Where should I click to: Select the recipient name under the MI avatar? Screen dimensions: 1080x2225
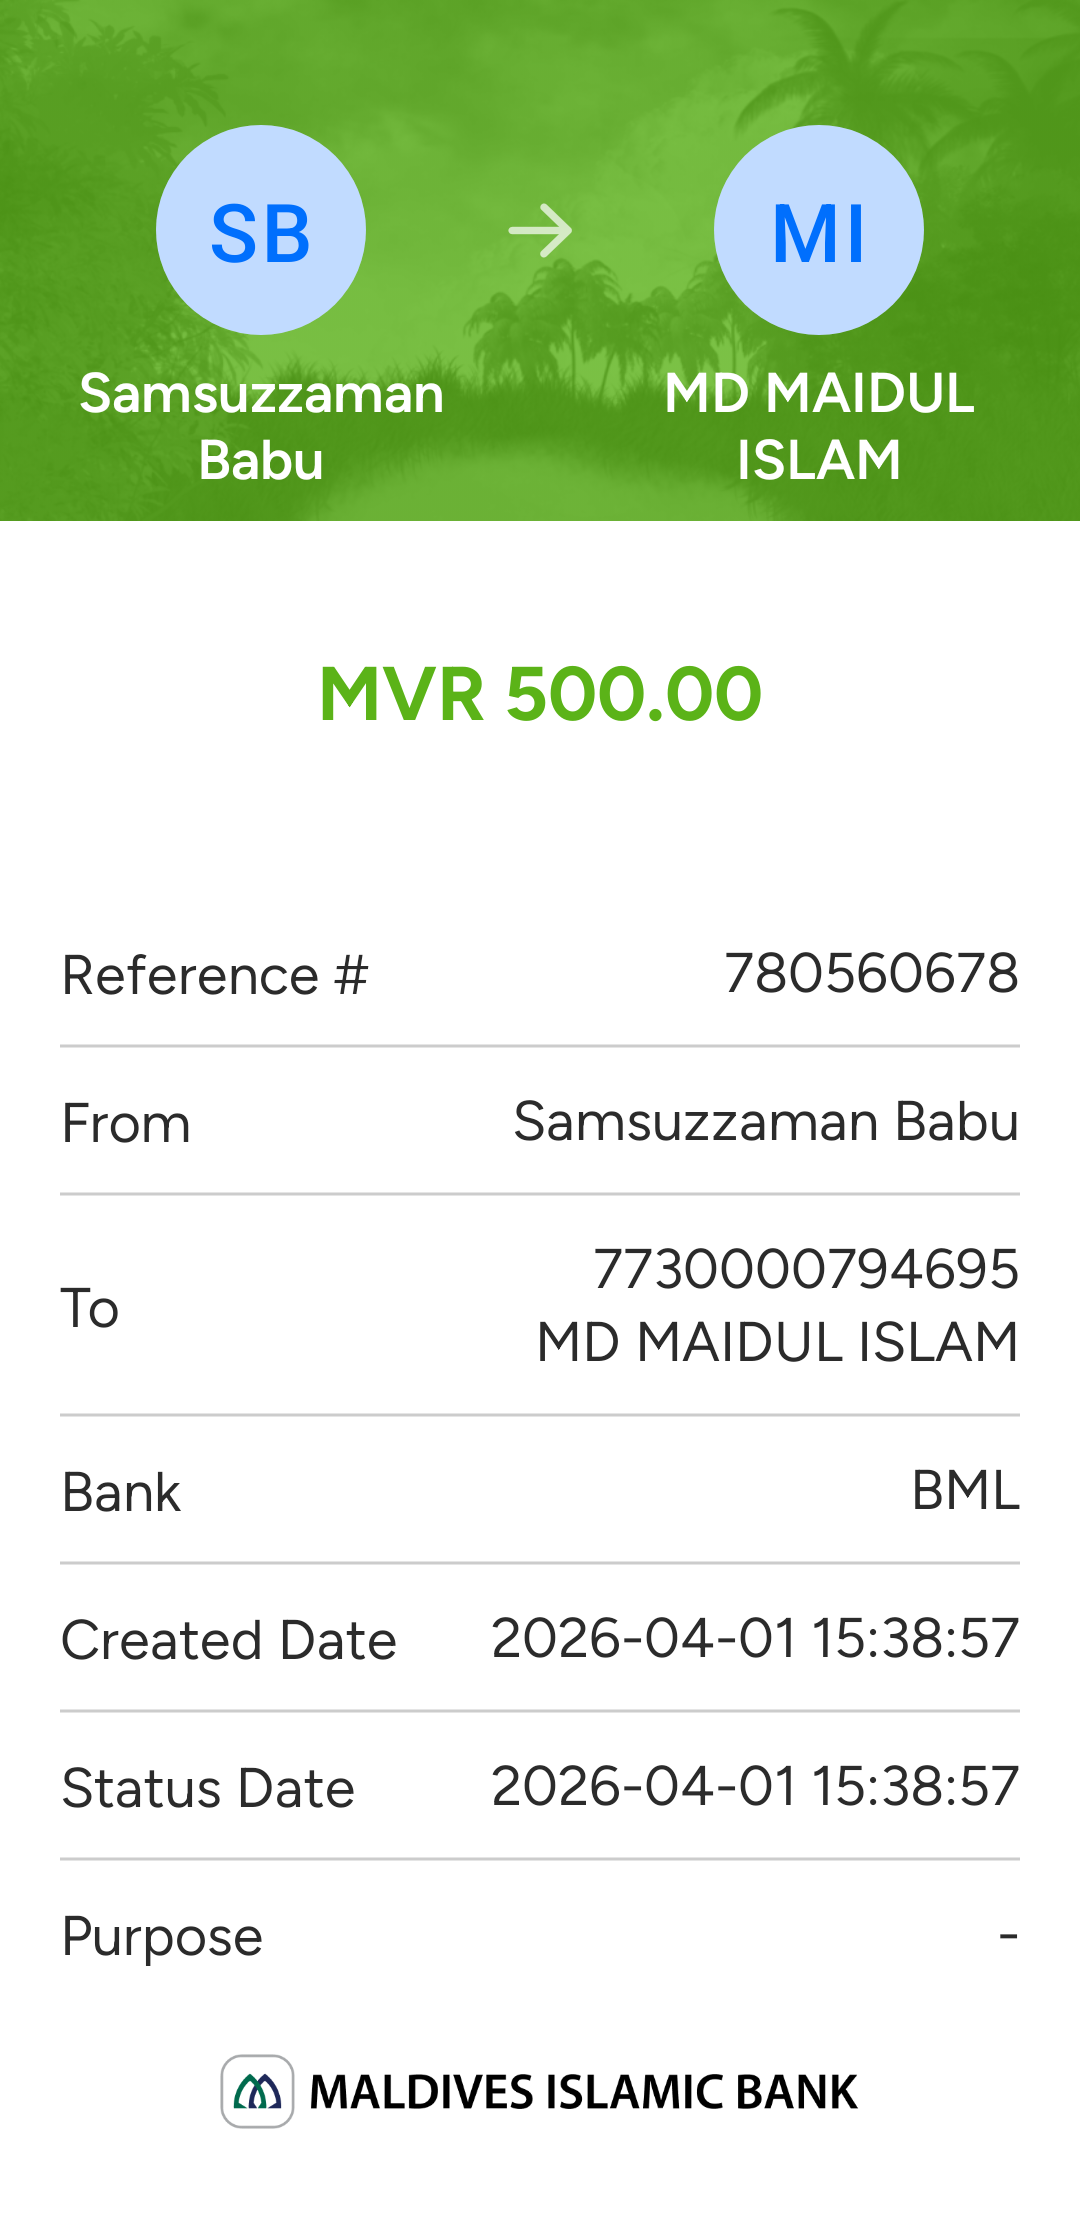[x=818, y=427]
